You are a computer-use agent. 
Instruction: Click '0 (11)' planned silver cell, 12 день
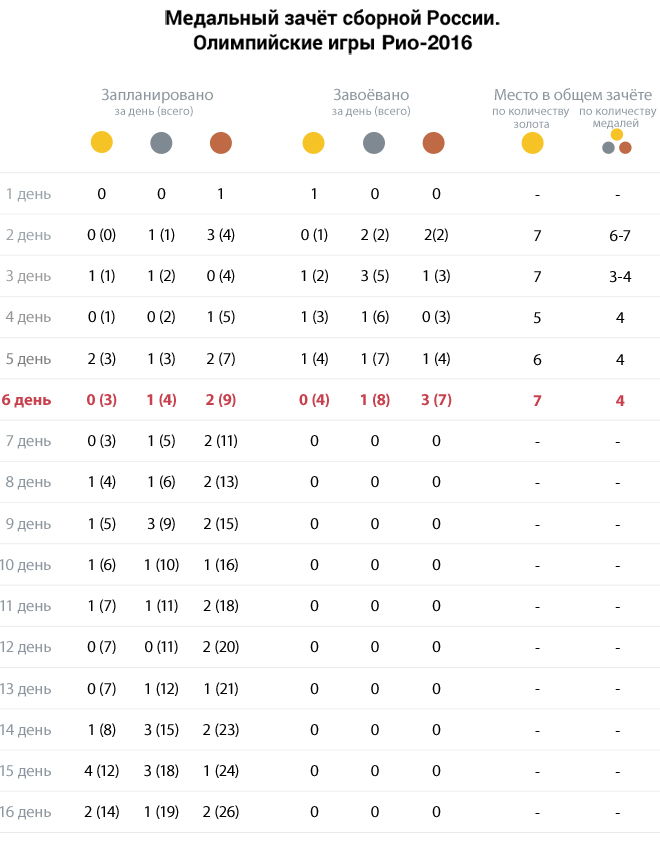[161, 647]
